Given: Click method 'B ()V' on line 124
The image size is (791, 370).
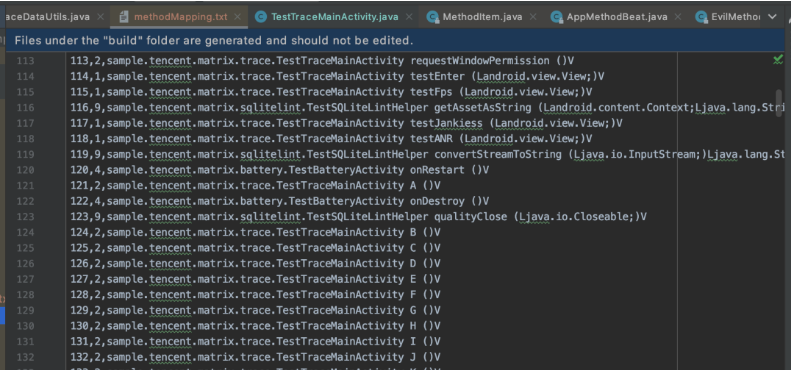Looking at the screenshot, I should pos(425,233).
